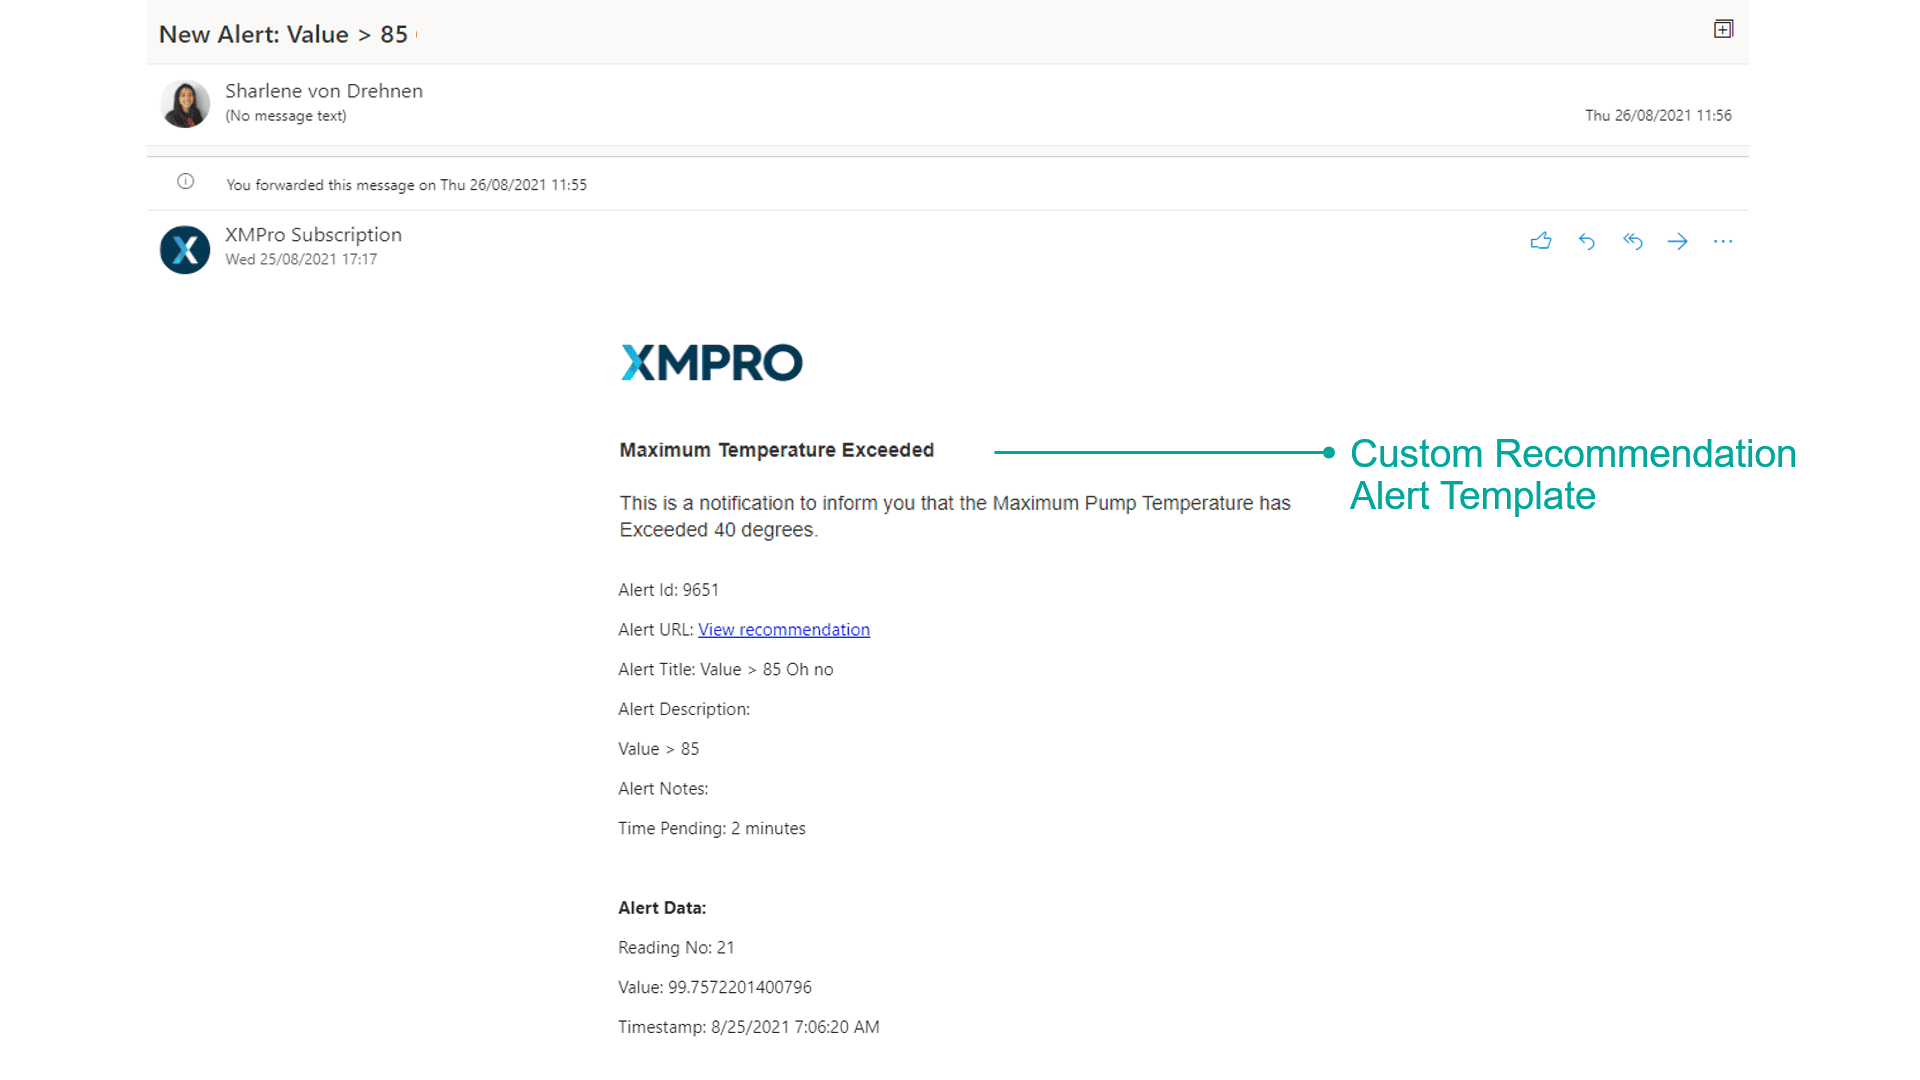
Task: Click the 'Custom Recommendation Alert Template' annotation
Action: click(1572, 475)
